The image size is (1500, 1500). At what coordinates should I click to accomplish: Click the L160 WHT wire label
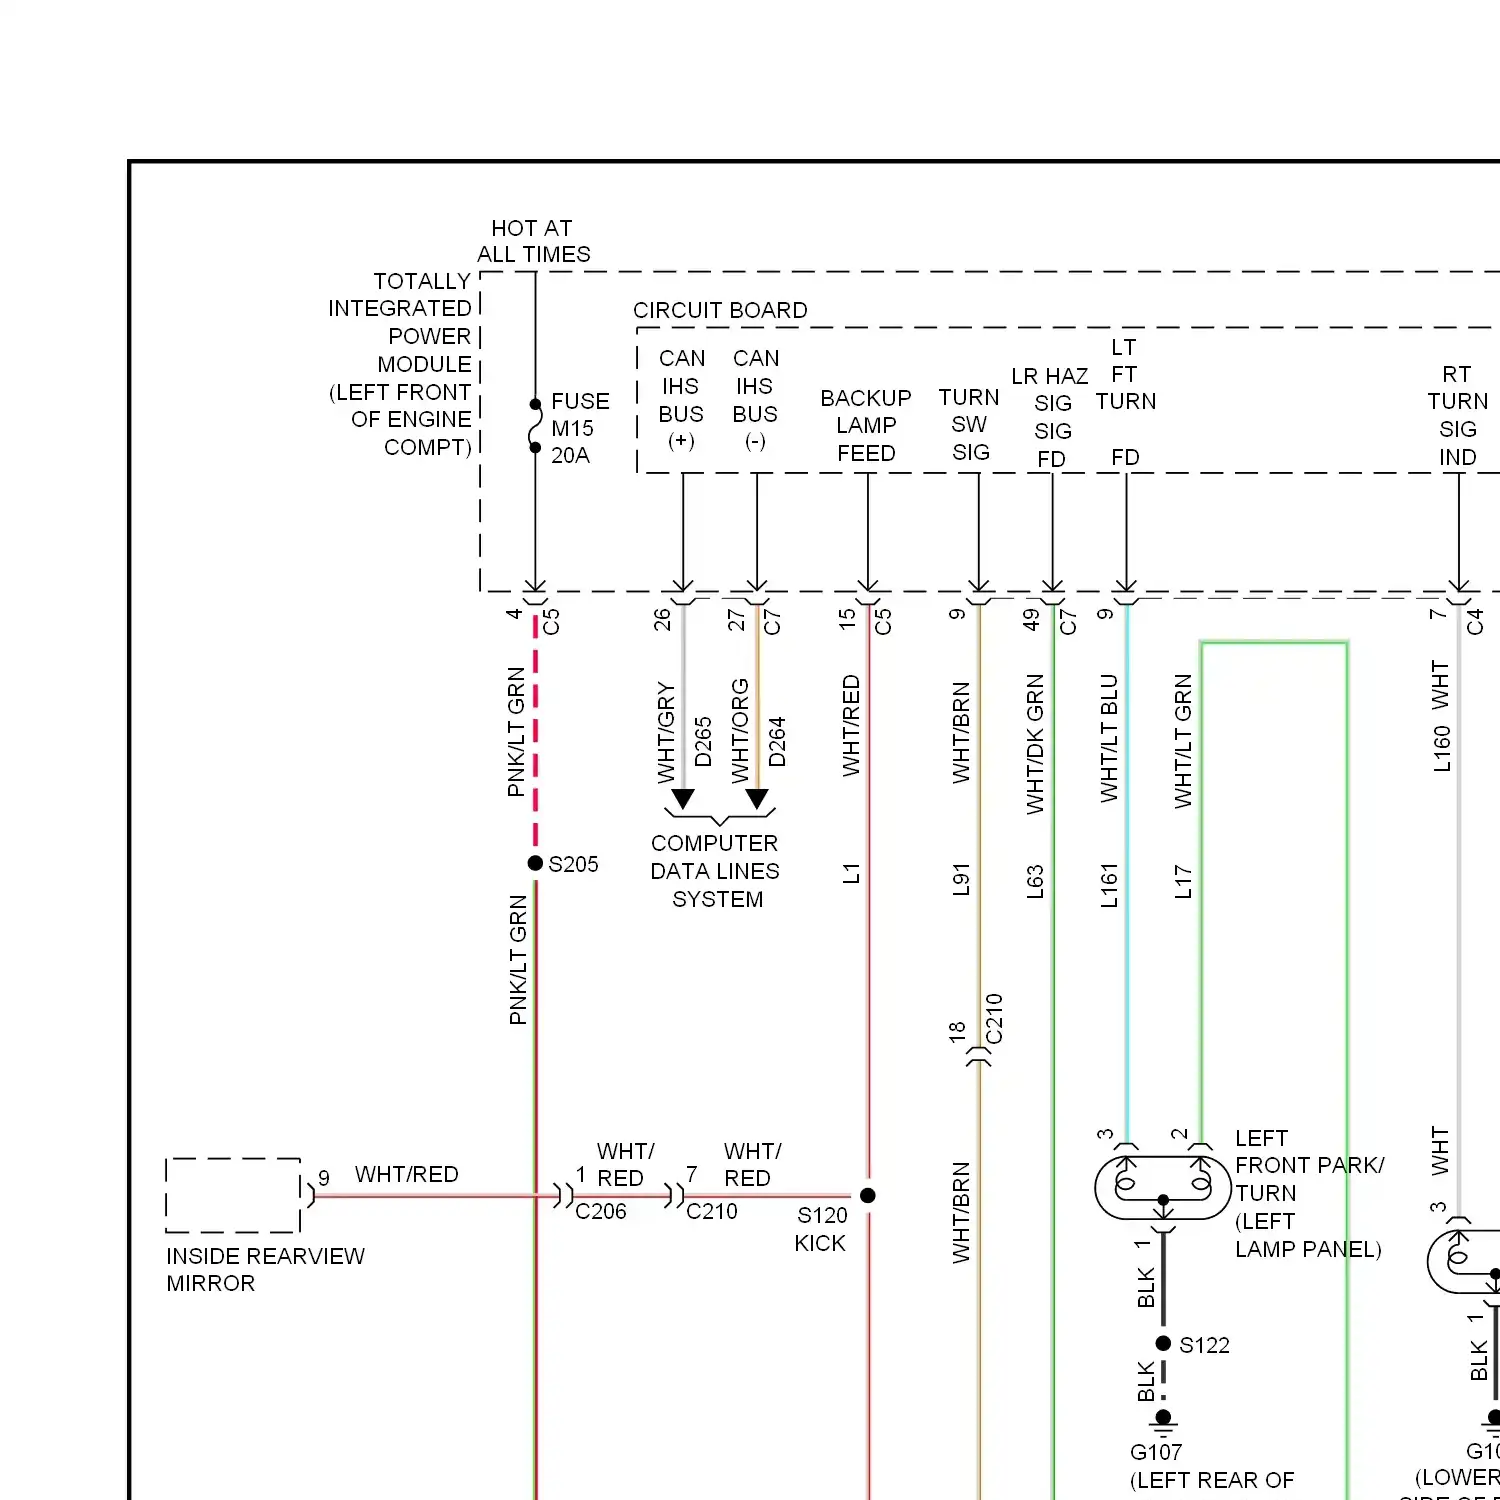(1441, 716)
